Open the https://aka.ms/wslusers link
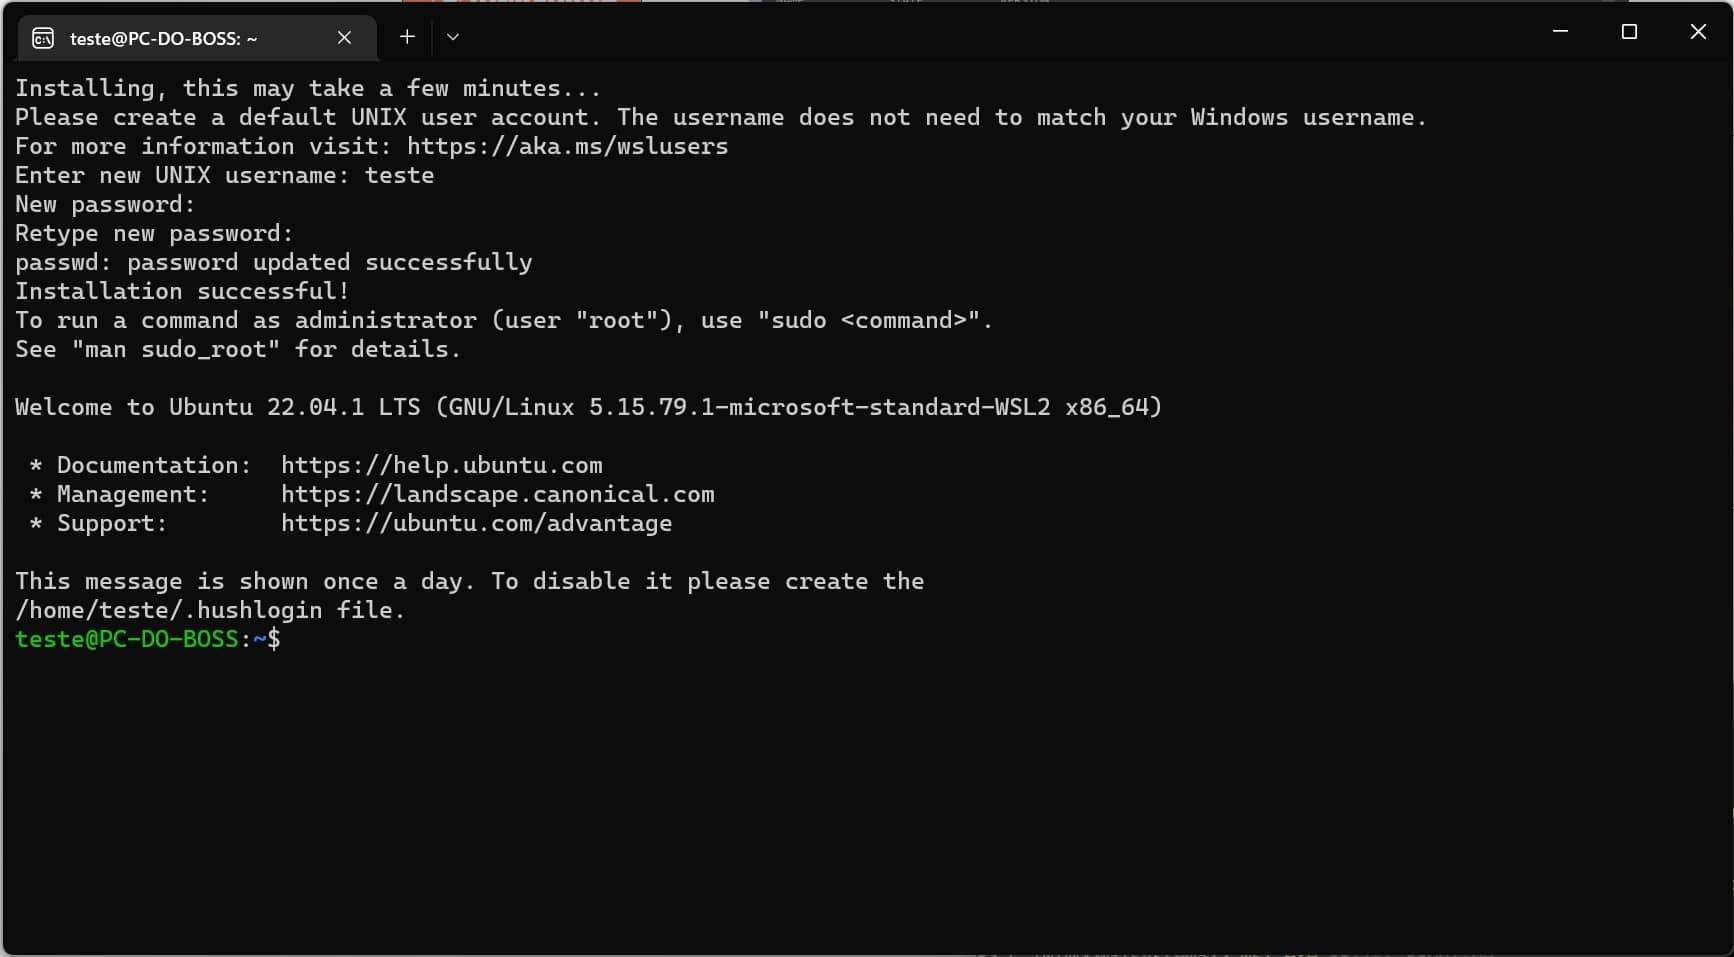This screenshot has height=957, width=1734. click(x=567, y=146)
